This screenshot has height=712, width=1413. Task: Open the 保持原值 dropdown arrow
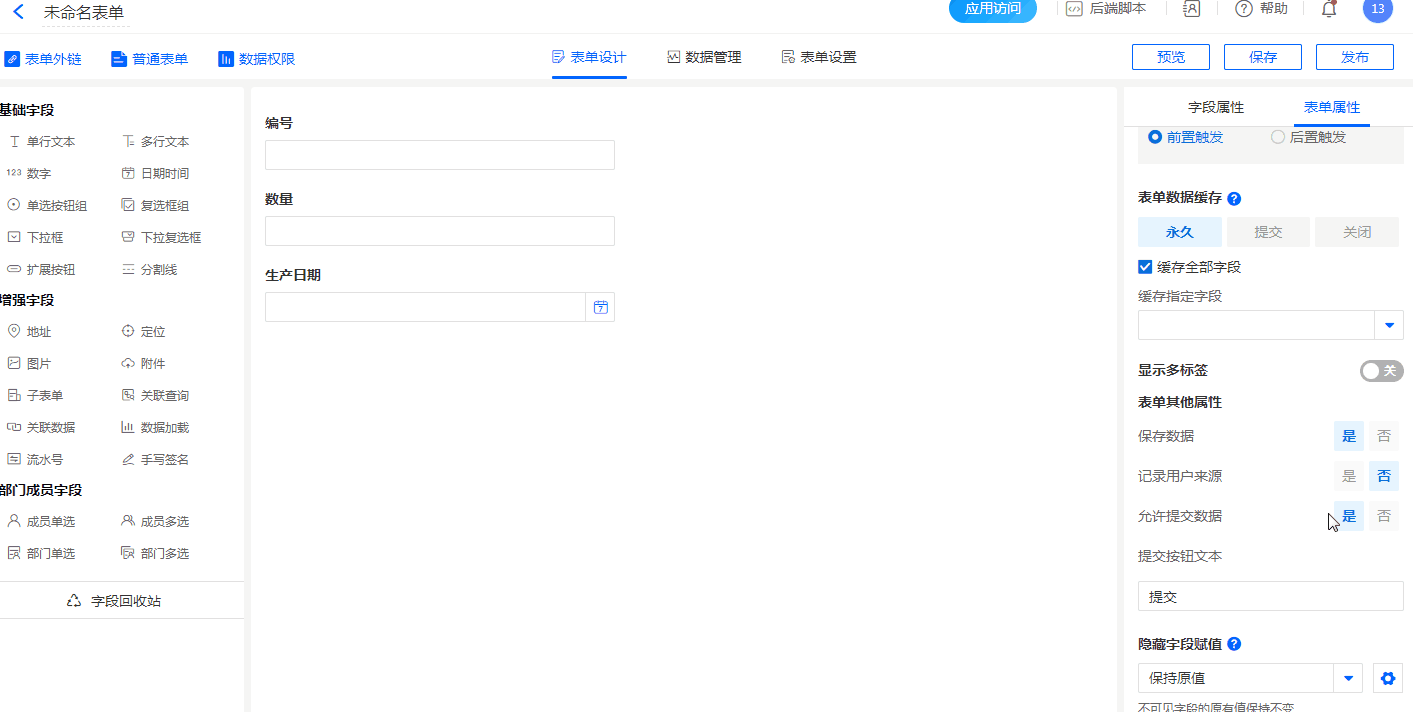click(x=1348, y=678)
